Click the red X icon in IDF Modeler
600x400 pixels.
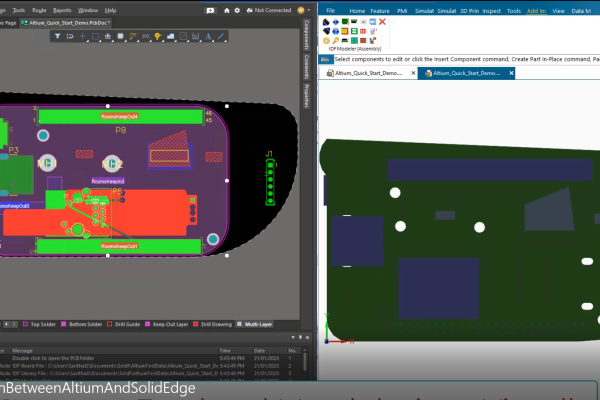pos(382,21)
